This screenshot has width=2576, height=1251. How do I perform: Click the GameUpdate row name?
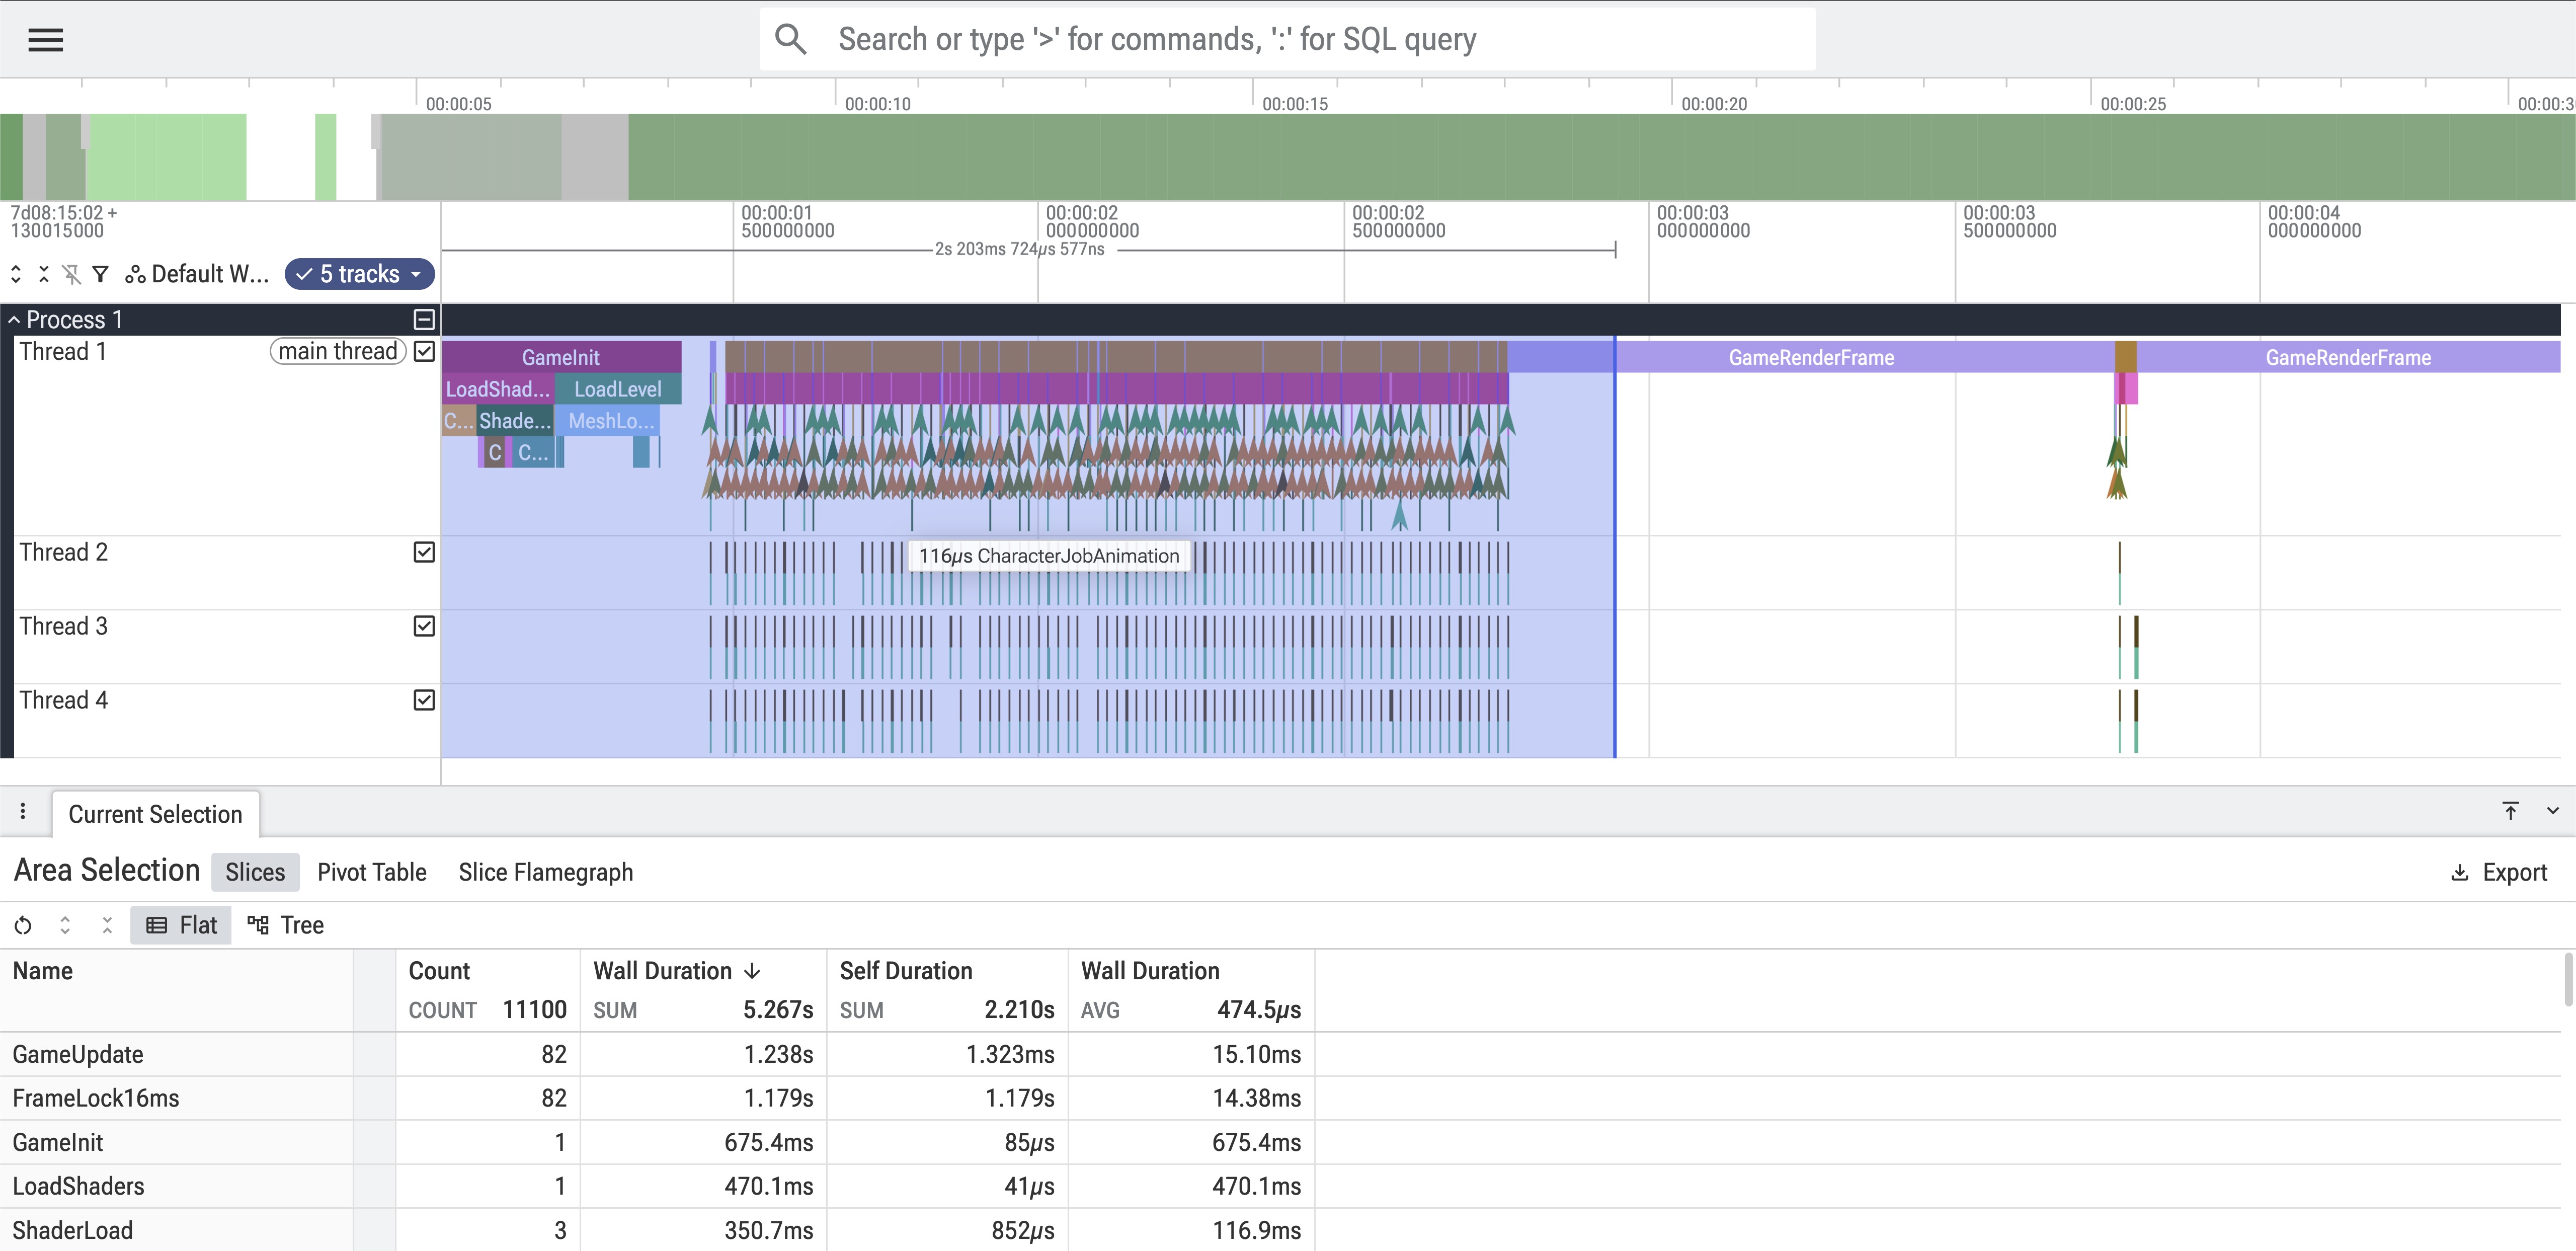click(x=78, y=1054)
